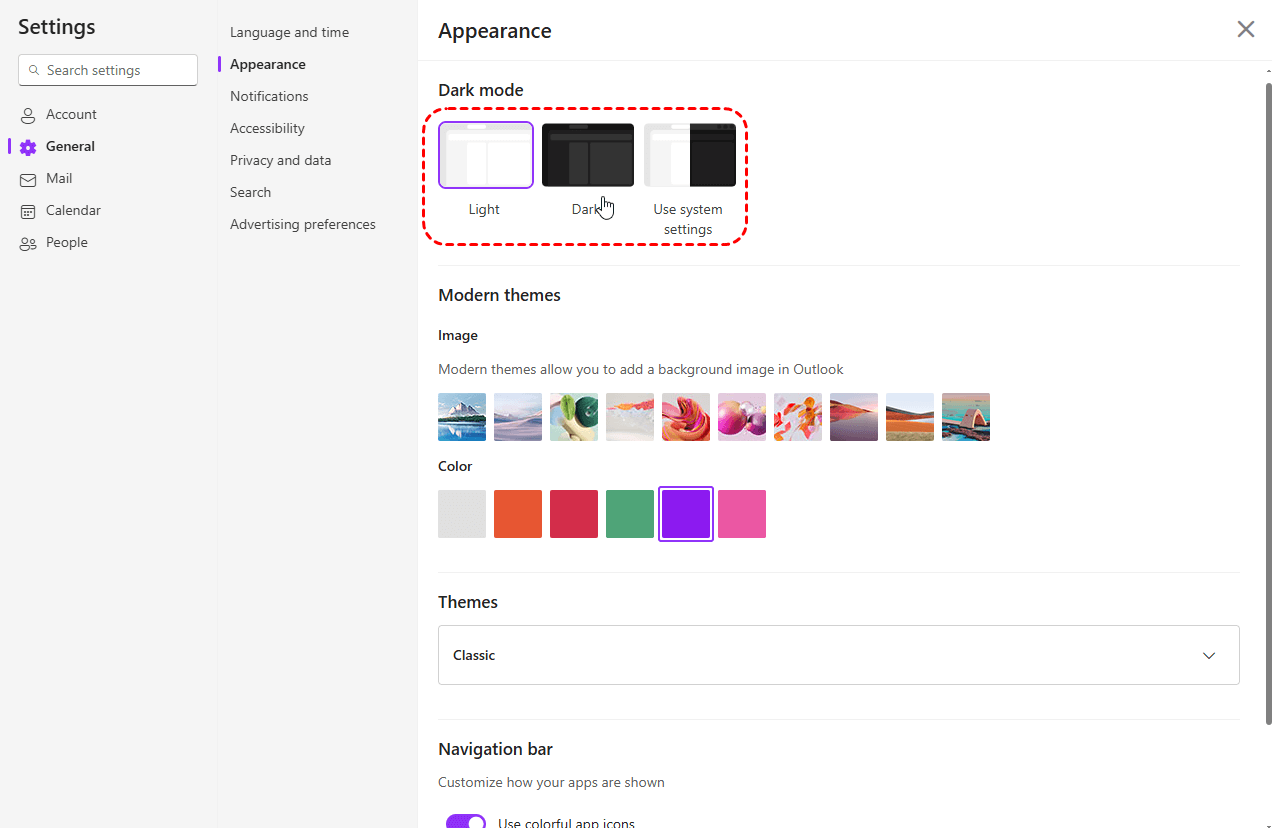Click the Account person icon
This screenshot has height=828, width=1272.
(x=28, y=115)
